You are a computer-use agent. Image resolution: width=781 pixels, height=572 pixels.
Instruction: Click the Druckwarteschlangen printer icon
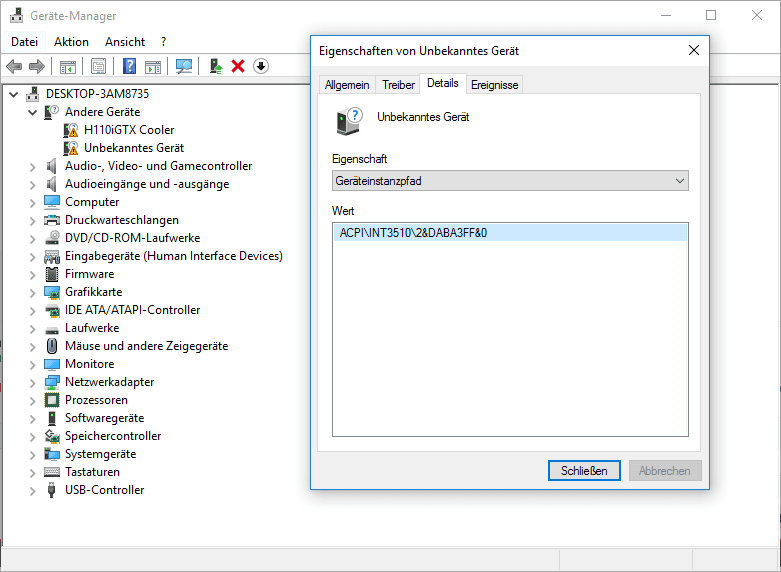pos(52,220)
